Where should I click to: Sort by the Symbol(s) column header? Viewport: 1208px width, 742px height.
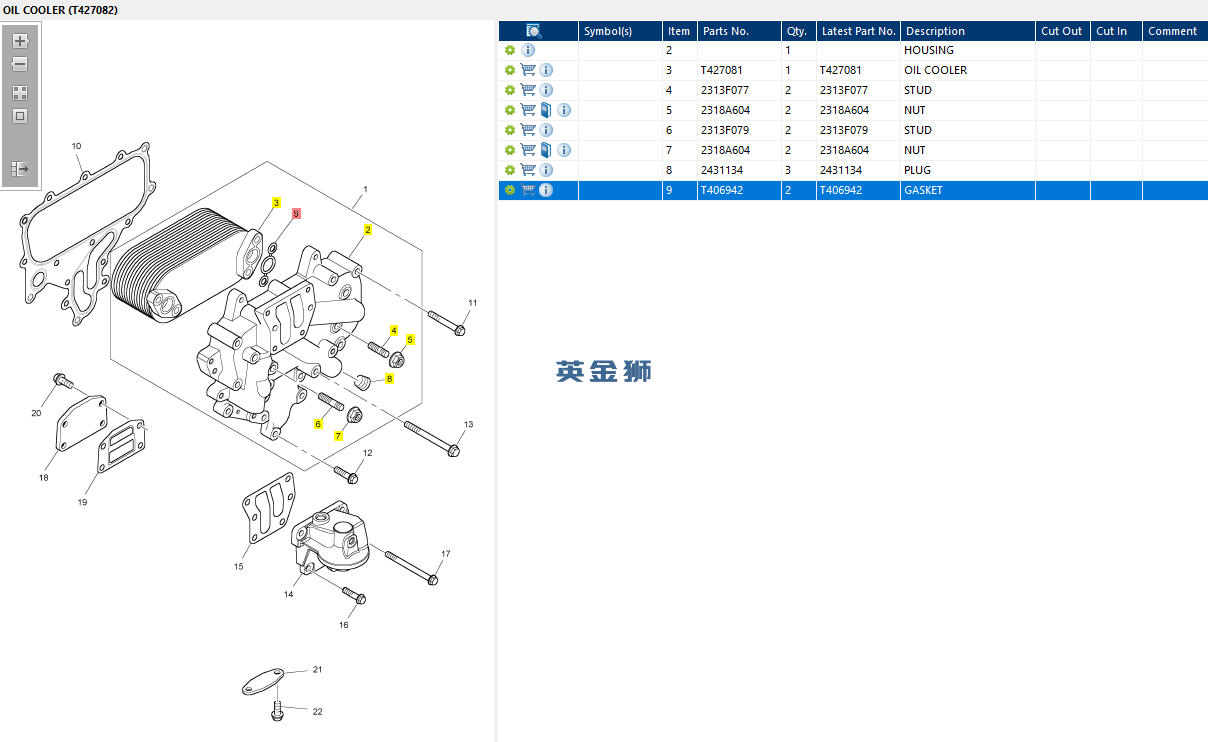point(620,31)
